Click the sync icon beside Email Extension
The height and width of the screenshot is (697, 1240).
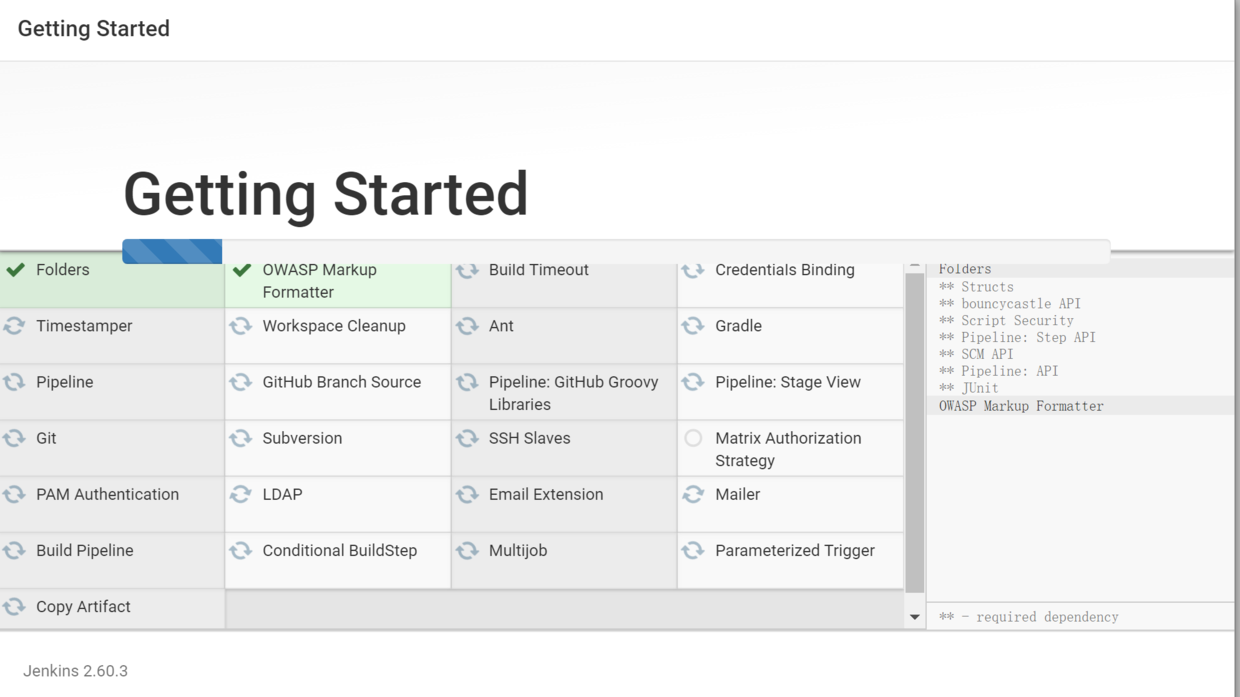467,494
